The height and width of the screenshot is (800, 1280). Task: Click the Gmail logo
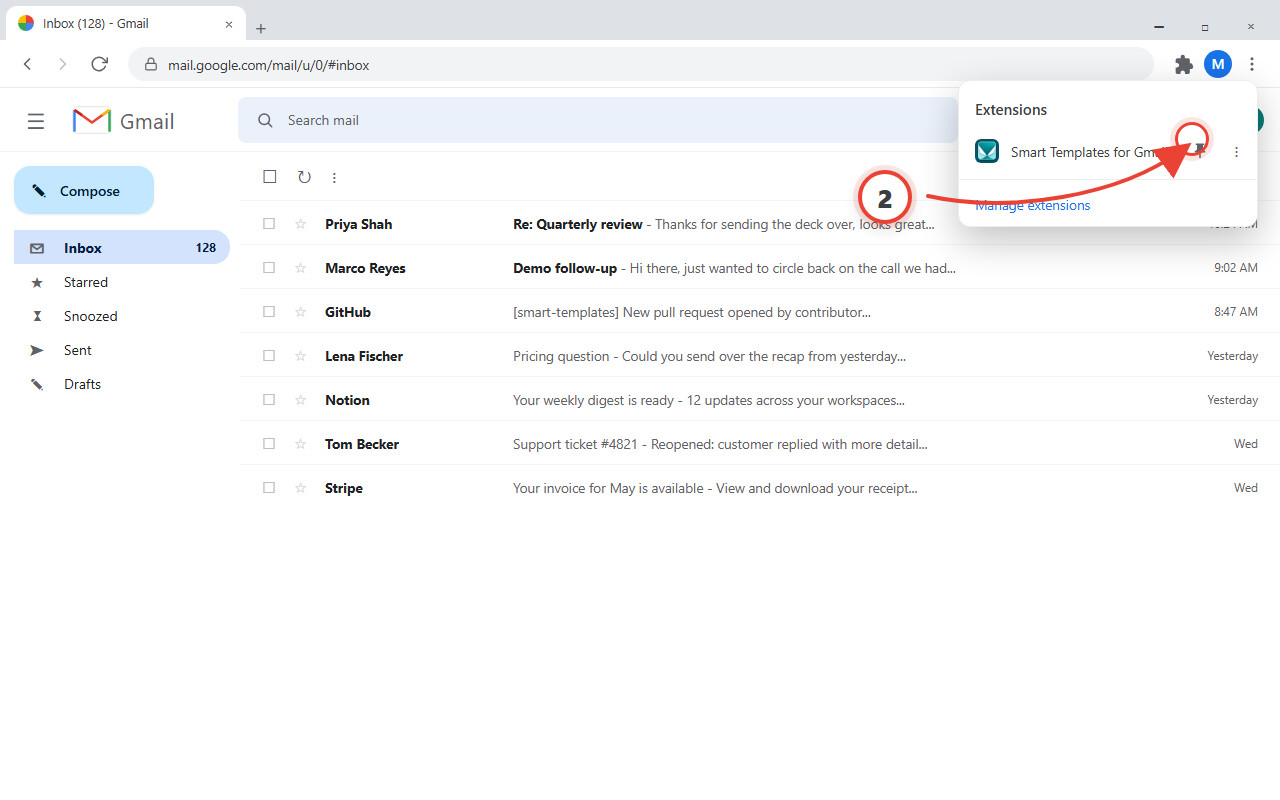click(124, 121)
